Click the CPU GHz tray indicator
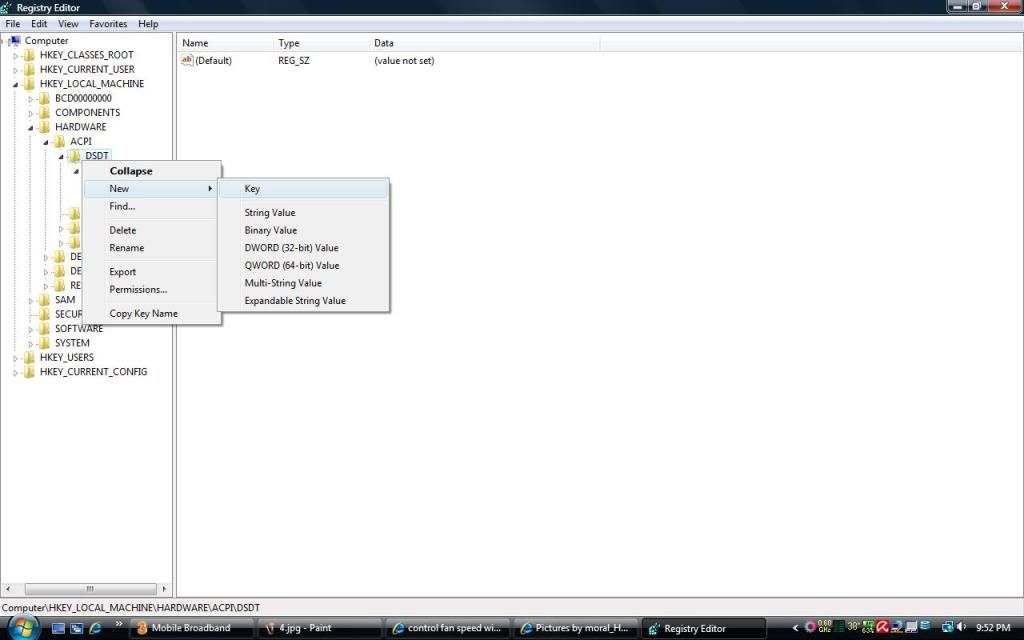Image resolution: width=1024 pixels, height=640 pixels. coord(824,627)
